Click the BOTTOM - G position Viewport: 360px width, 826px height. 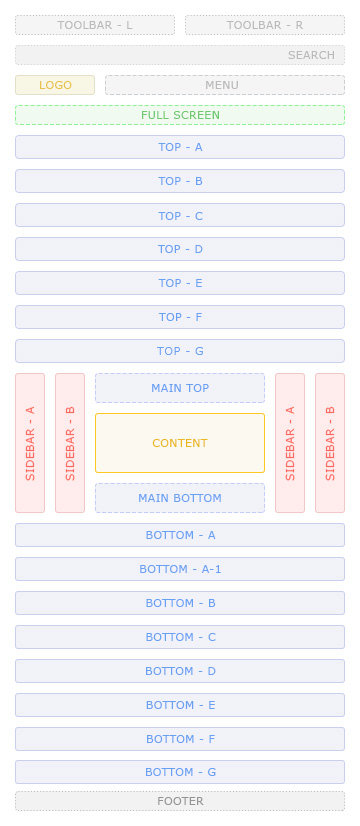(180, 772)
